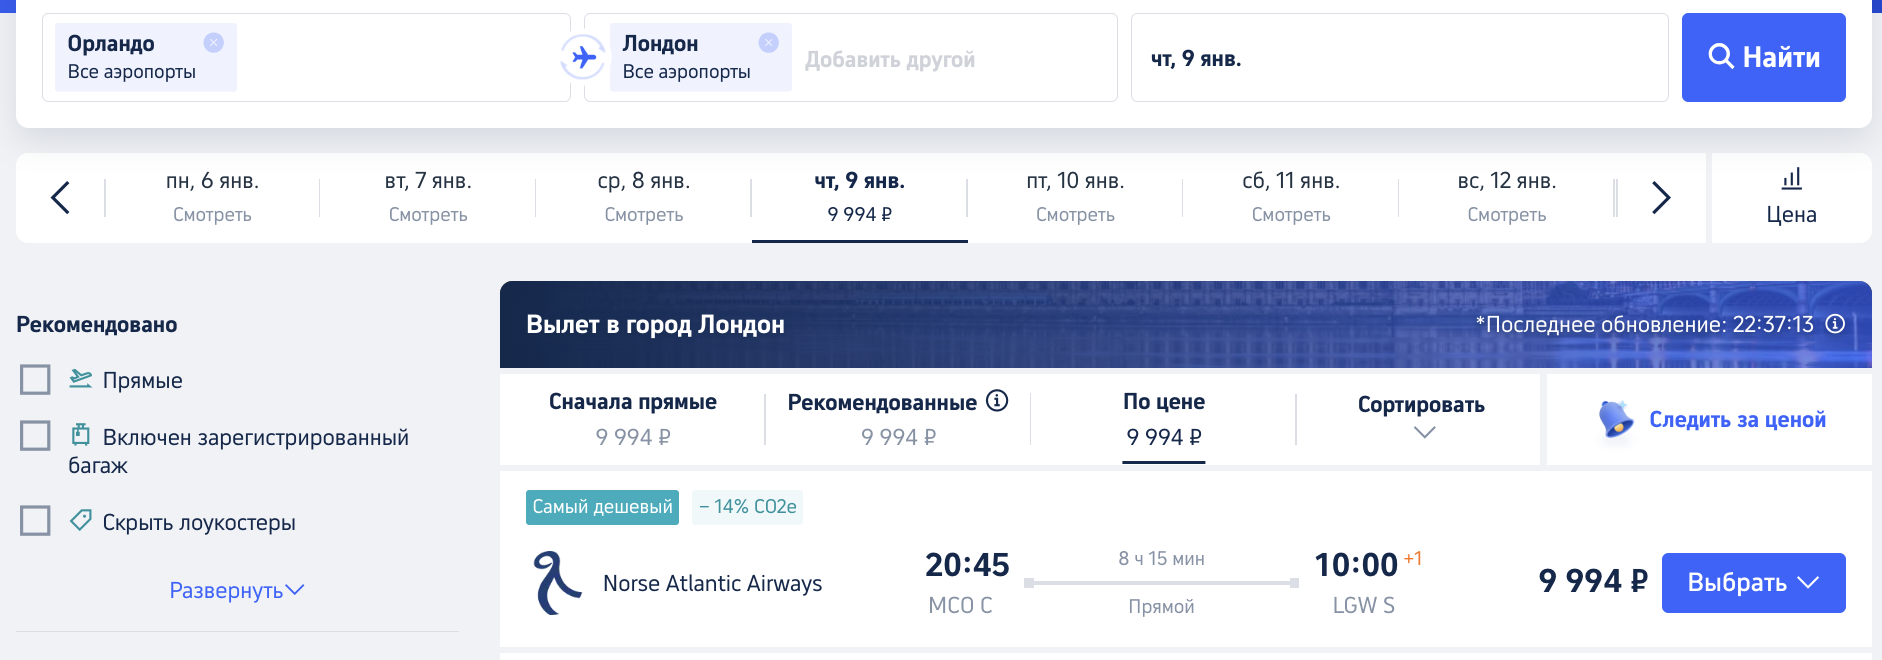The width and height of the screenshot is (1882, 660).
Task: Click the Добавить другой destination field
Action: click(890, 59)
